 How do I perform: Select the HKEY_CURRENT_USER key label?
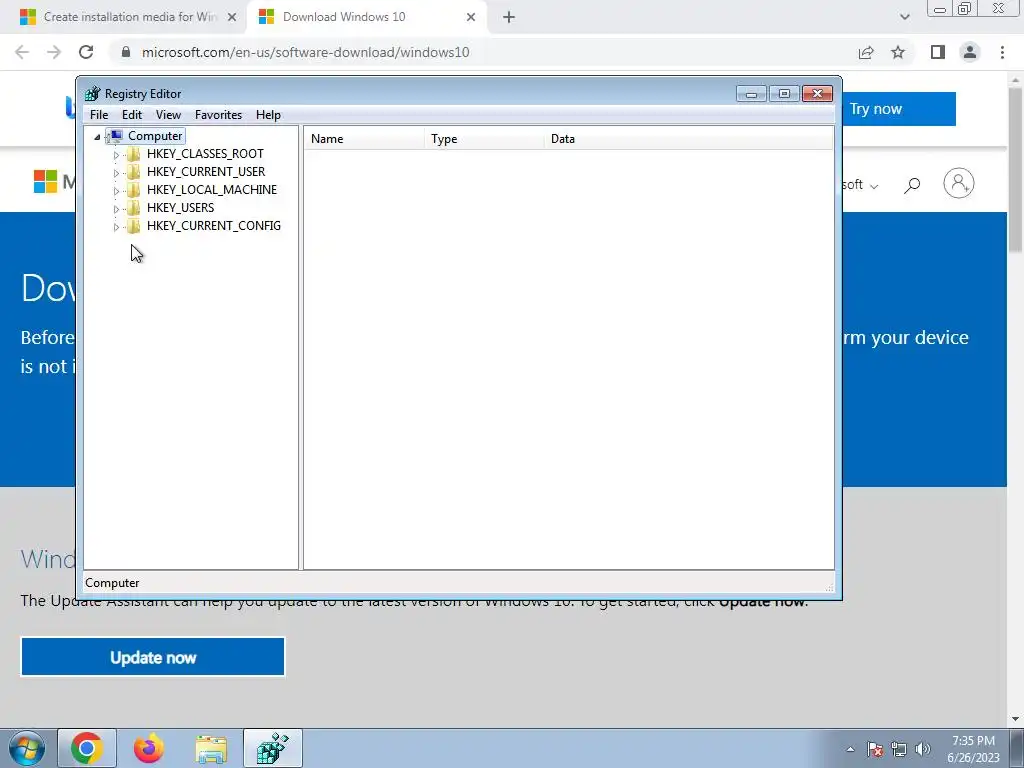pyautogui.click(x=206, y=172)
